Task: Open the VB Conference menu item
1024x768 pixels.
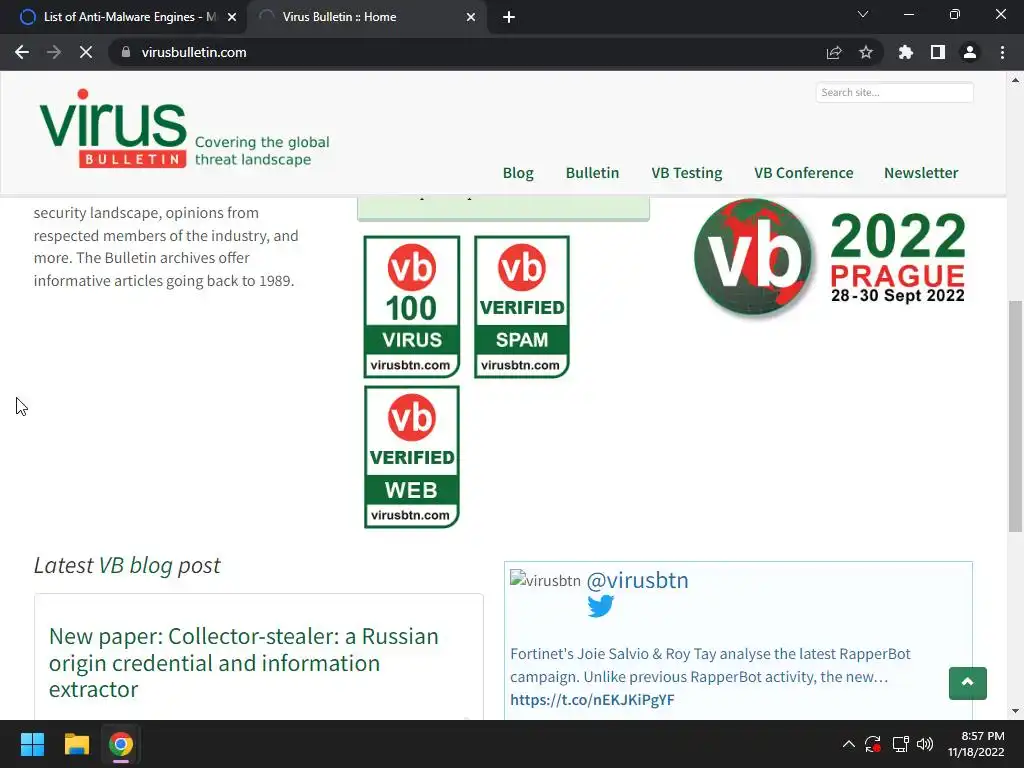Action: [803, 173]
